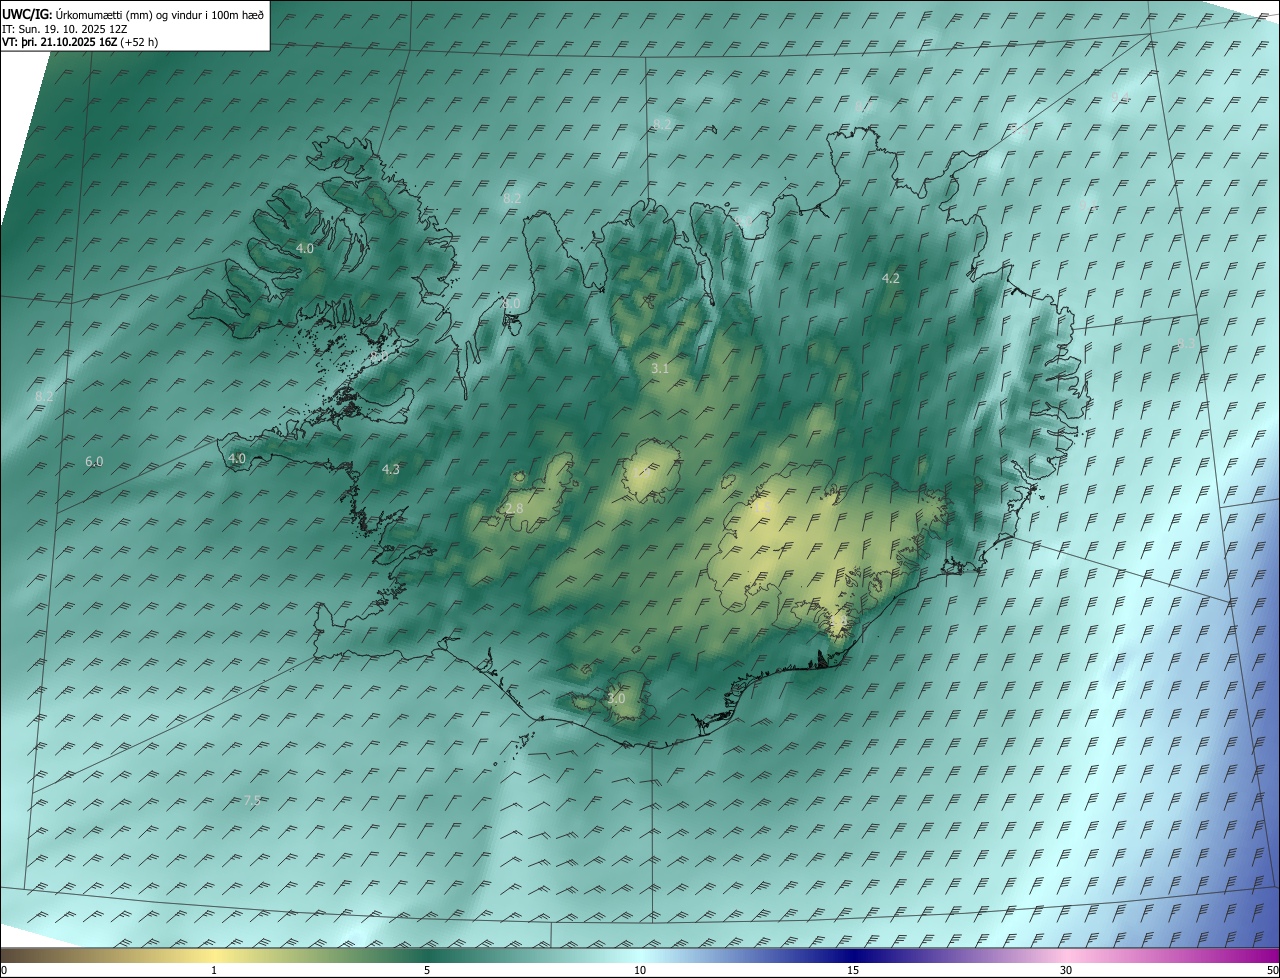The width and height of the screenshot is (1280, 978).
Task: Click the colorbar tick label '50'
Action: [1272, 971]
